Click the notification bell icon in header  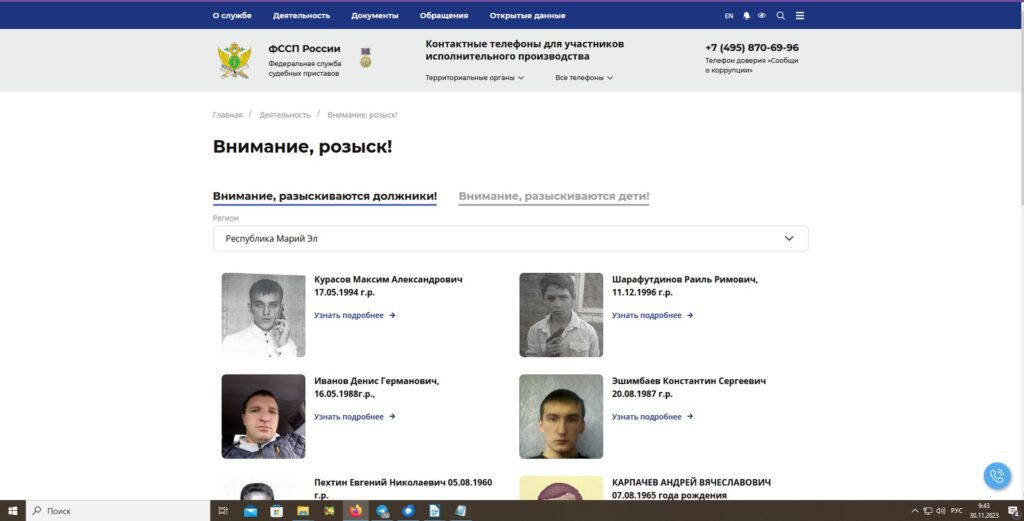click(x=746, y=16)
